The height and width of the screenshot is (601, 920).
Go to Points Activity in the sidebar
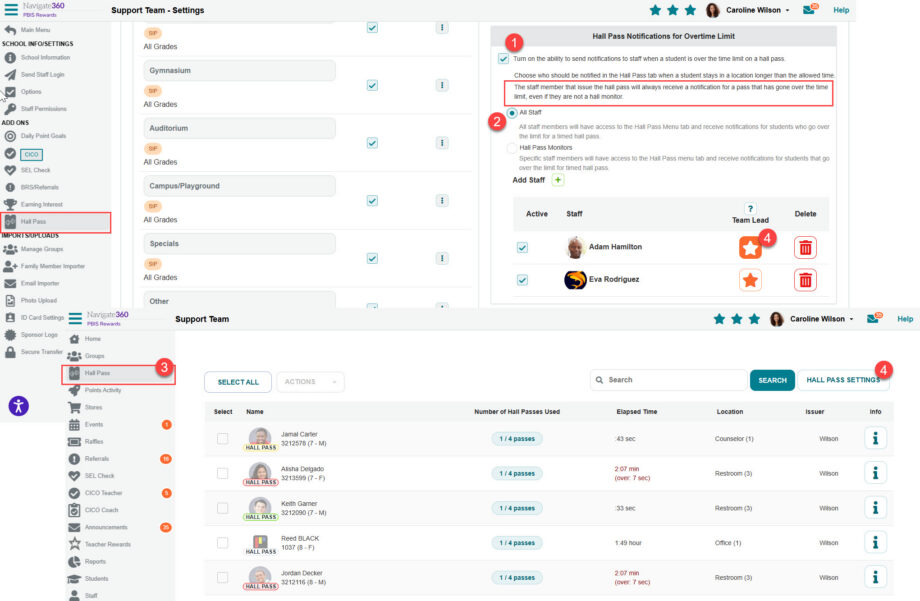(x=102, y=390)
